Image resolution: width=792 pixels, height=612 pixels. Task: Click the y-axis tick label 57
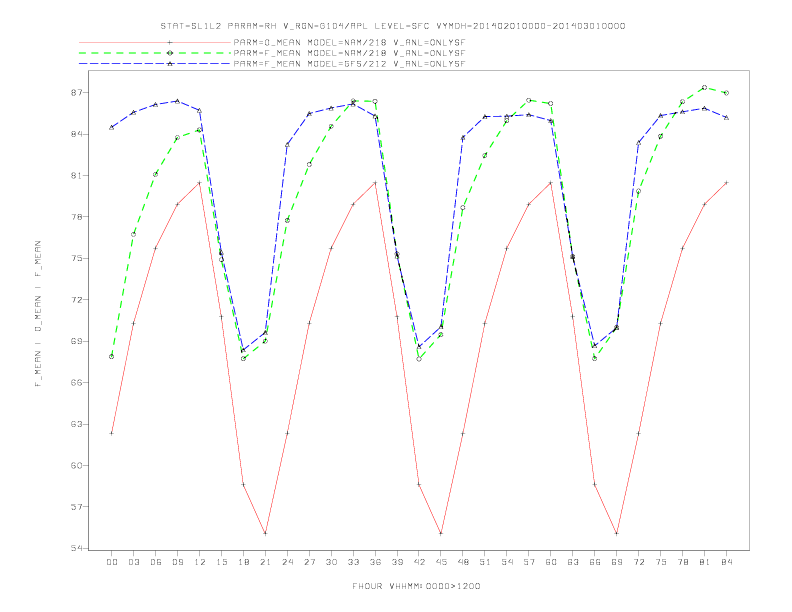click(77, 507)
